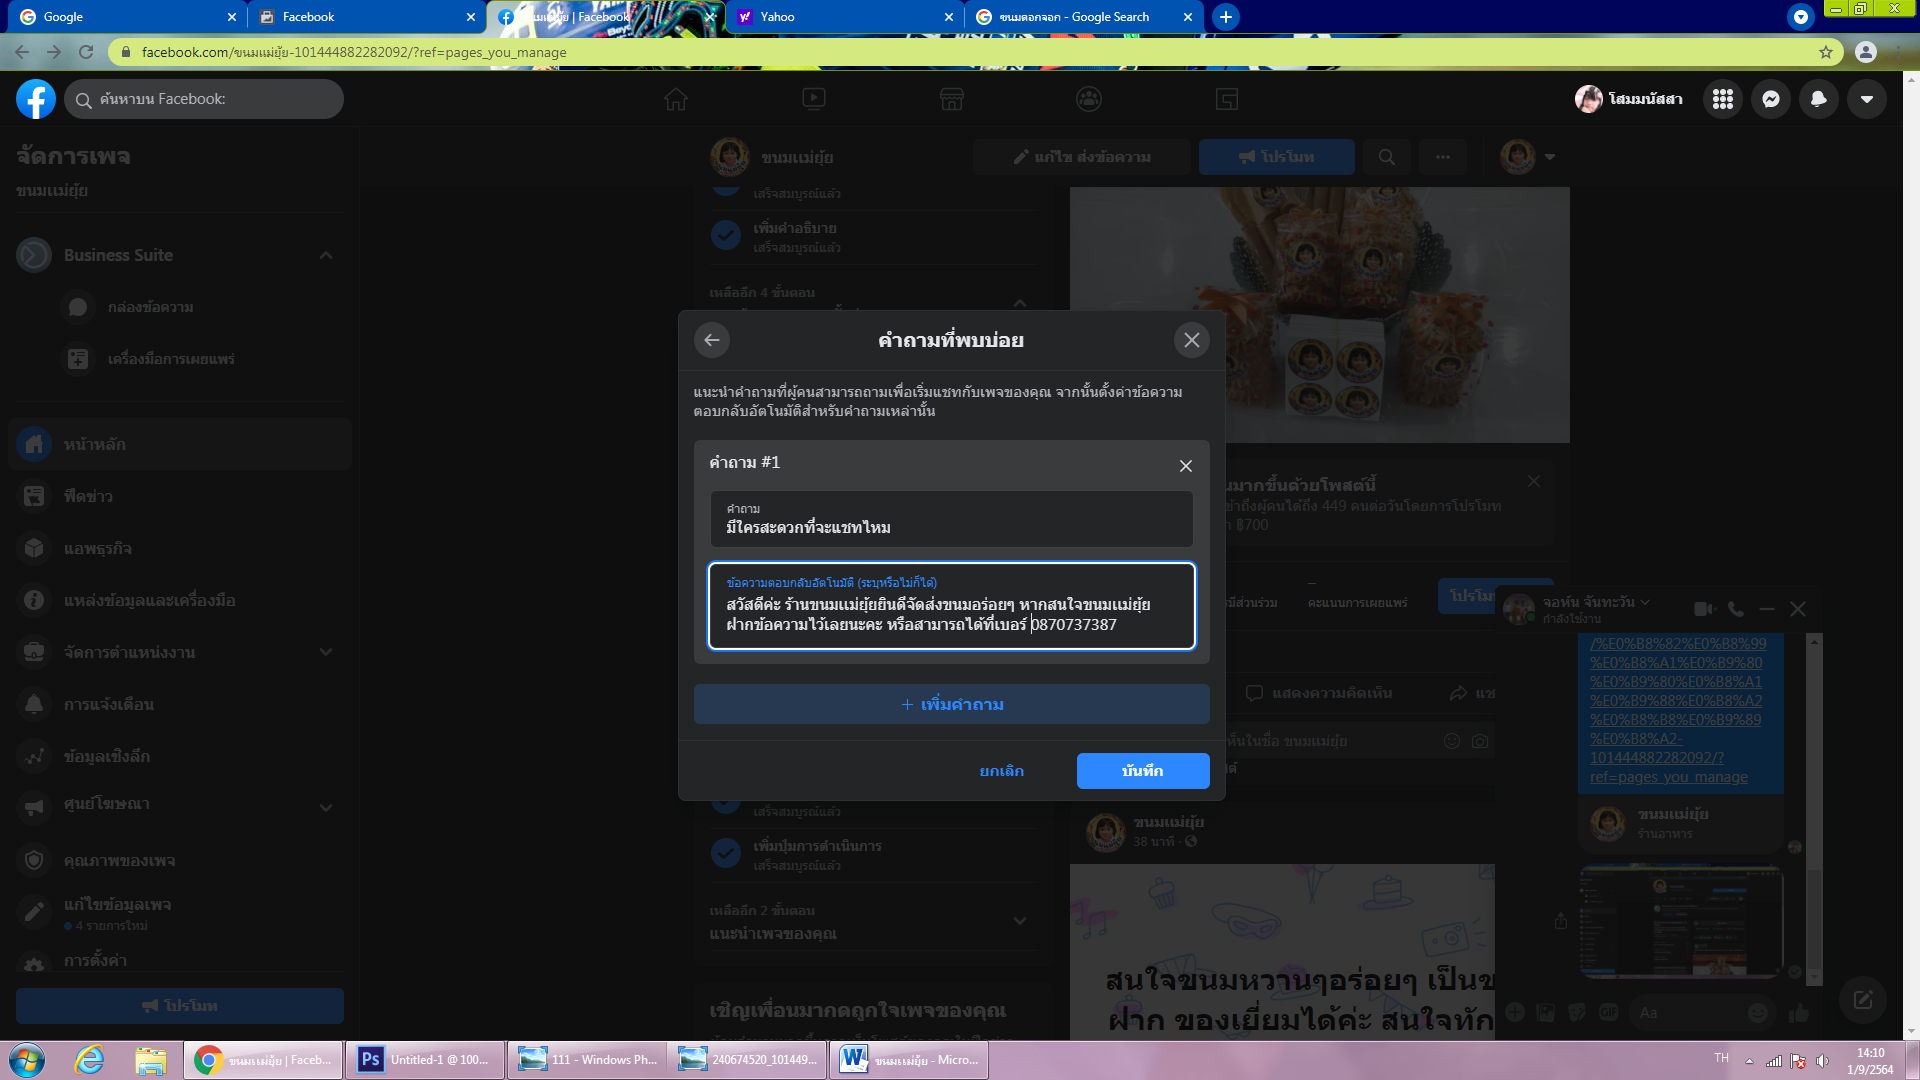
Task: Open the Messenger icon in top bar
Action: 1770,99
